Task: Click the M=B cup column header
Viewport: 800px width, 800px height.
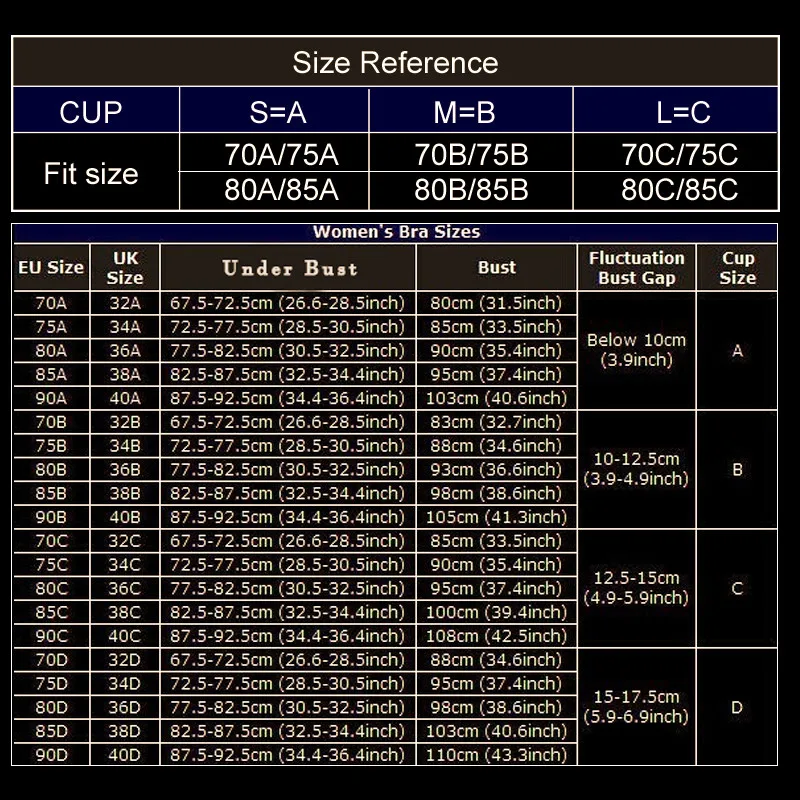Action: [x=471, y=110]
